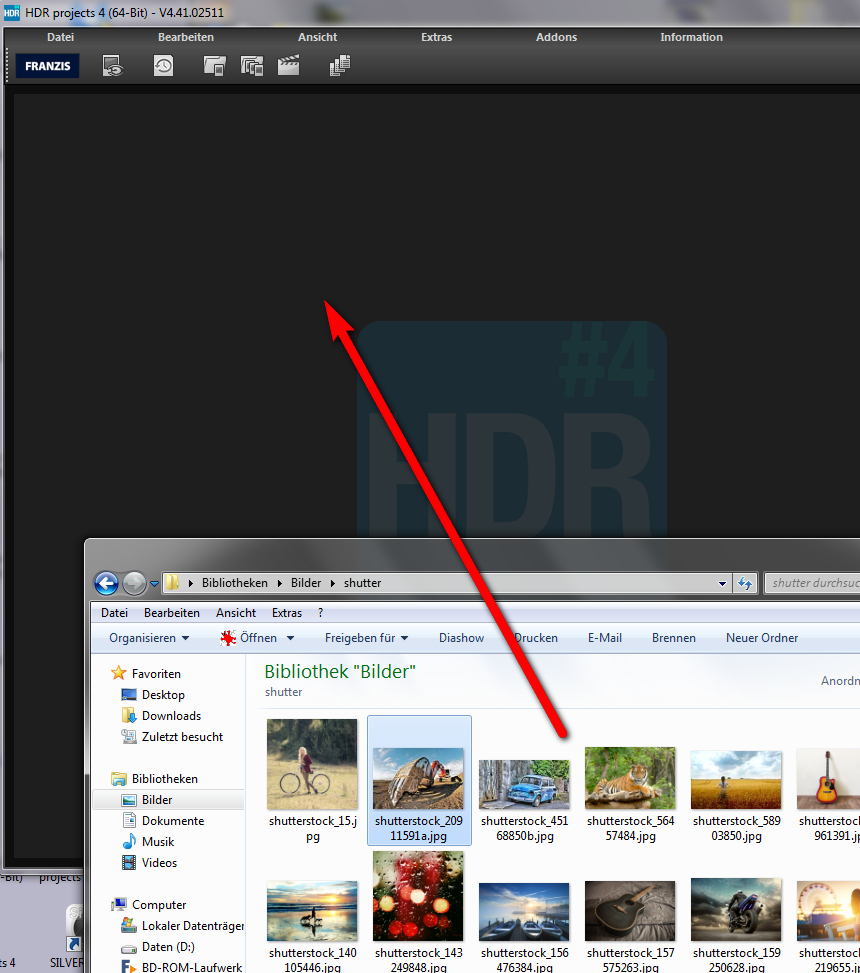
Task: Open the project history clock icon
Action: (x=164, y=66)
